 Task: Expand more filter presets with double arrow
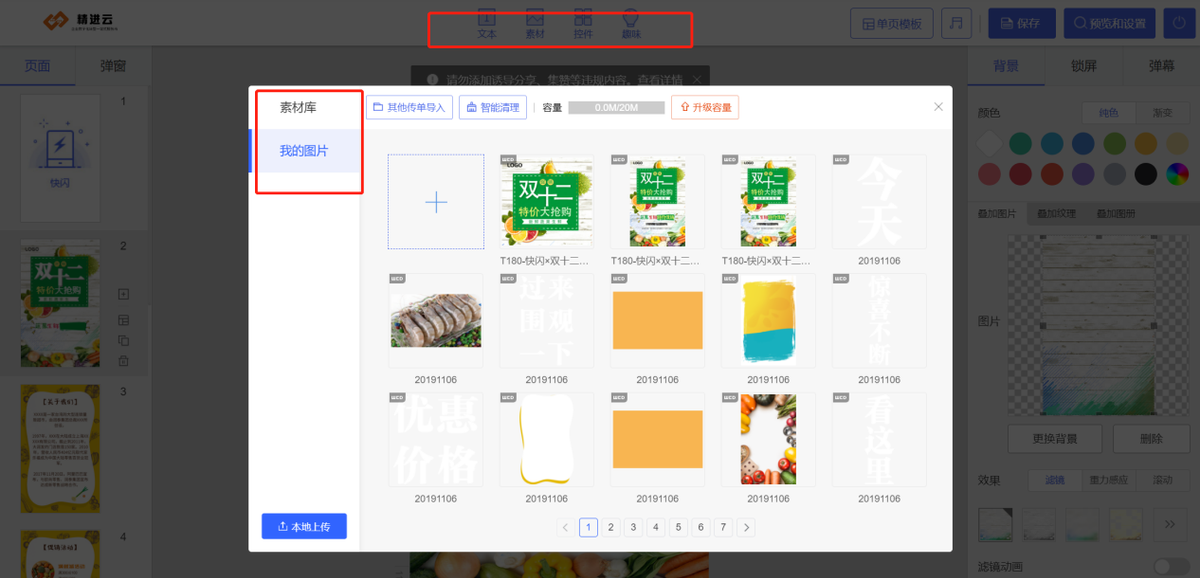click(x=1170, y=523)
